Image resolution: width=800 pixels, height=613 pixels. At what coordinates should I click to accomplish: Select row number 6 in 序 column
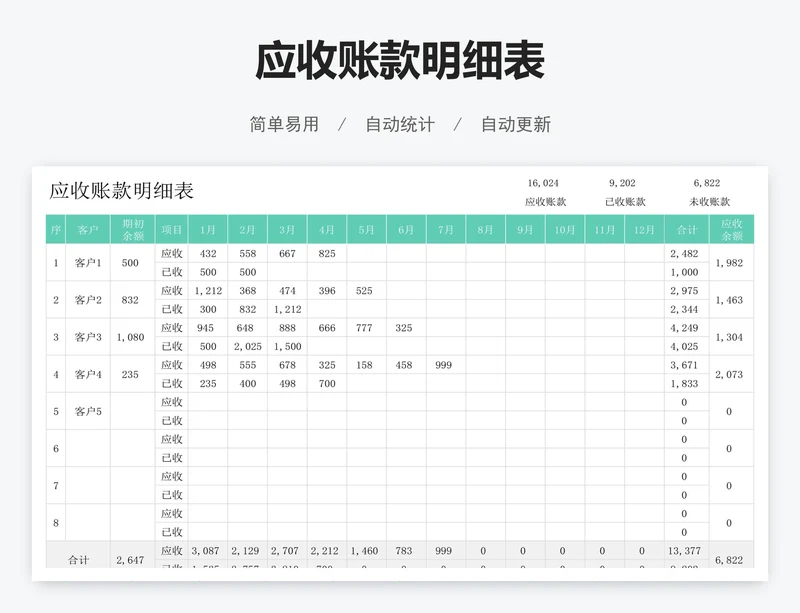click(56, 449)
